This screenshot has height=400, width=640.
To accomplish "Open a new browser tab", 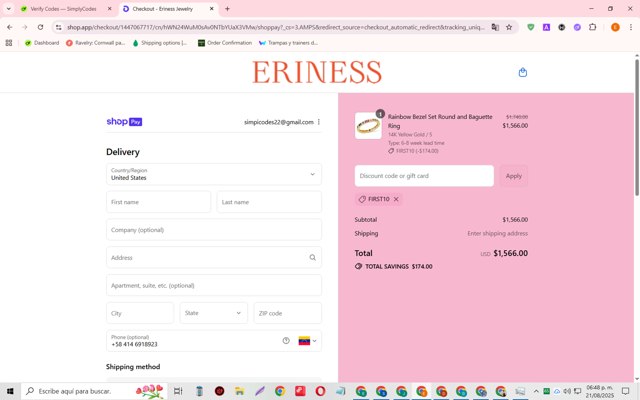I will [x=227, y=9].
